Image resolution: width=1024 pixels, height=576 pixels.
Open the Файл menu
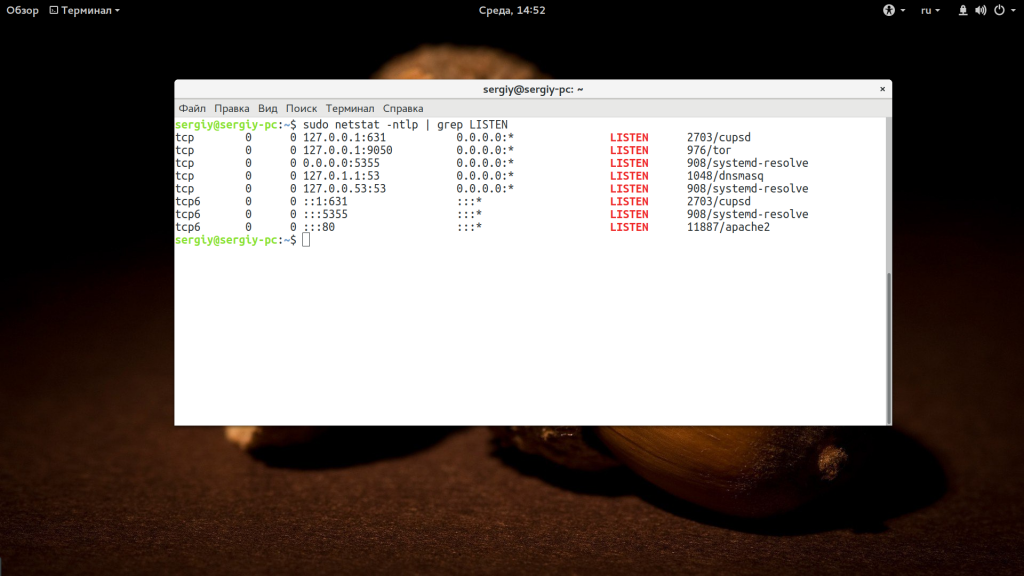click(192, 108)
